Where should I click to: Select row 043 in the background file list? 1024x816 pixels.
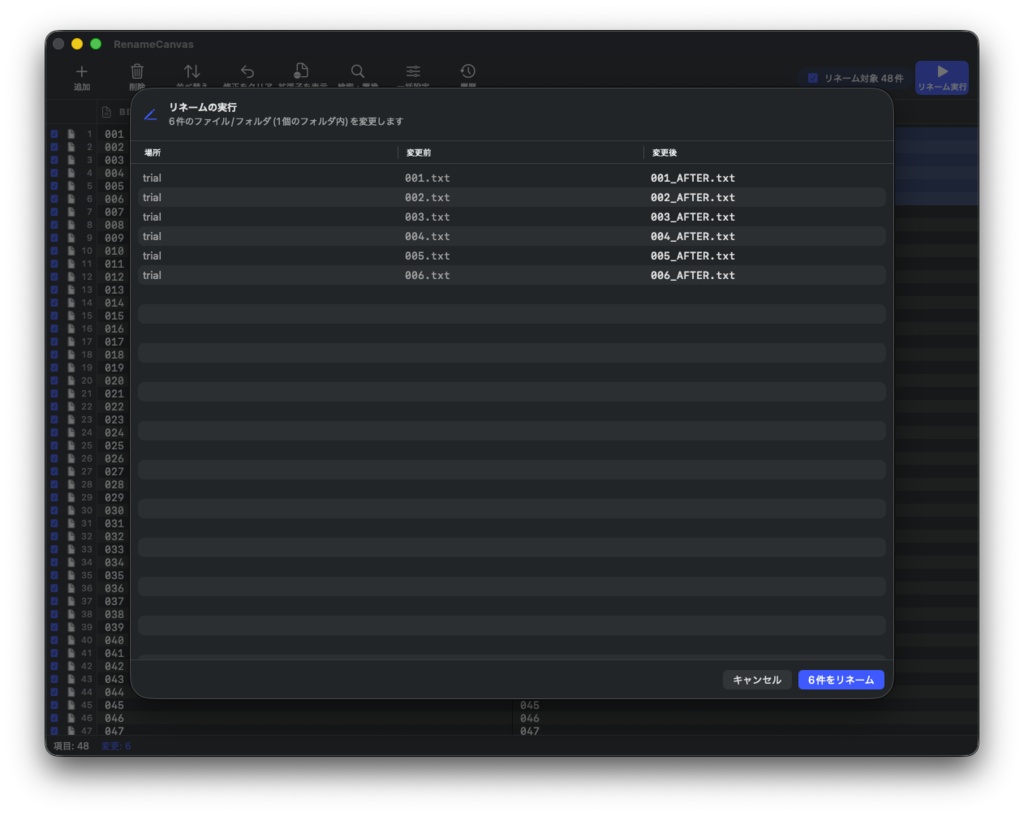(114, 679)
